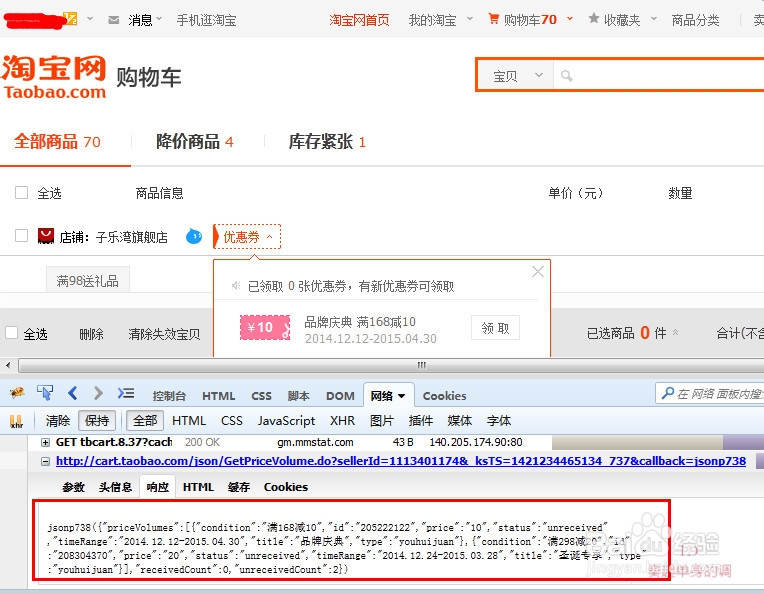
Task: Select the 缓存 request tab
Action: pyautogui.click(x=239, y=487)
